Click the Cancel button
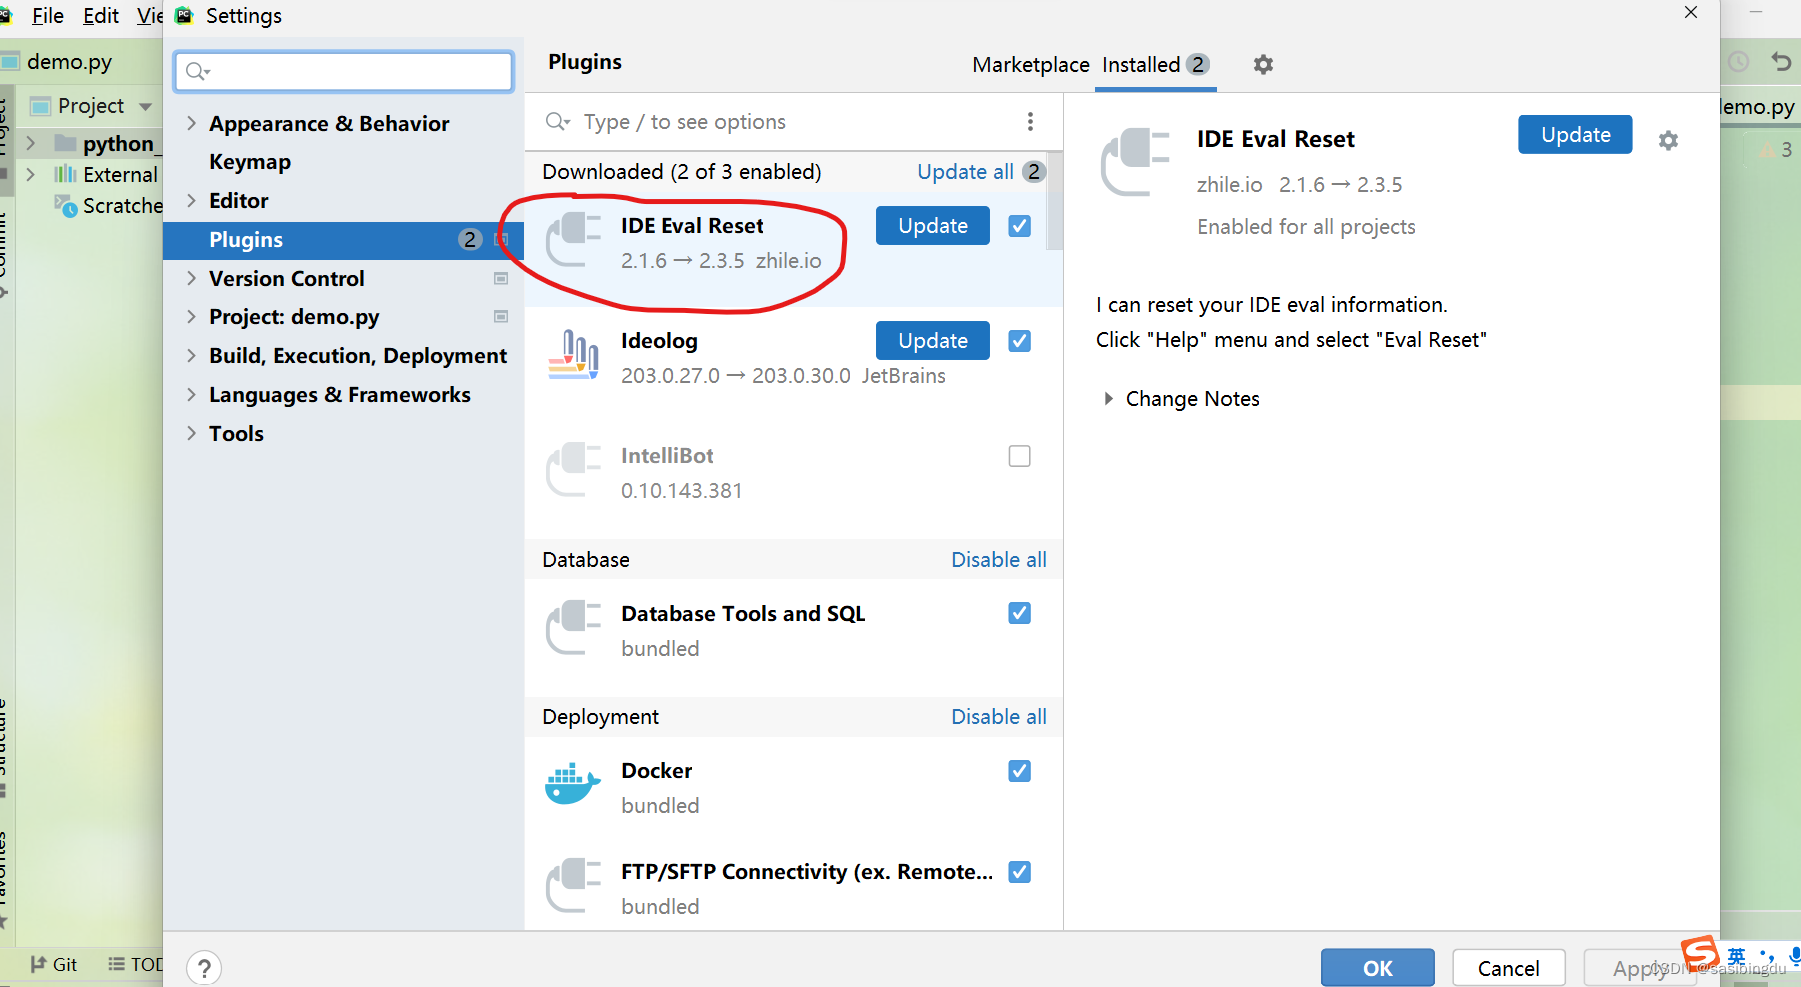Screen dimensions: 1801x987 1509,968
